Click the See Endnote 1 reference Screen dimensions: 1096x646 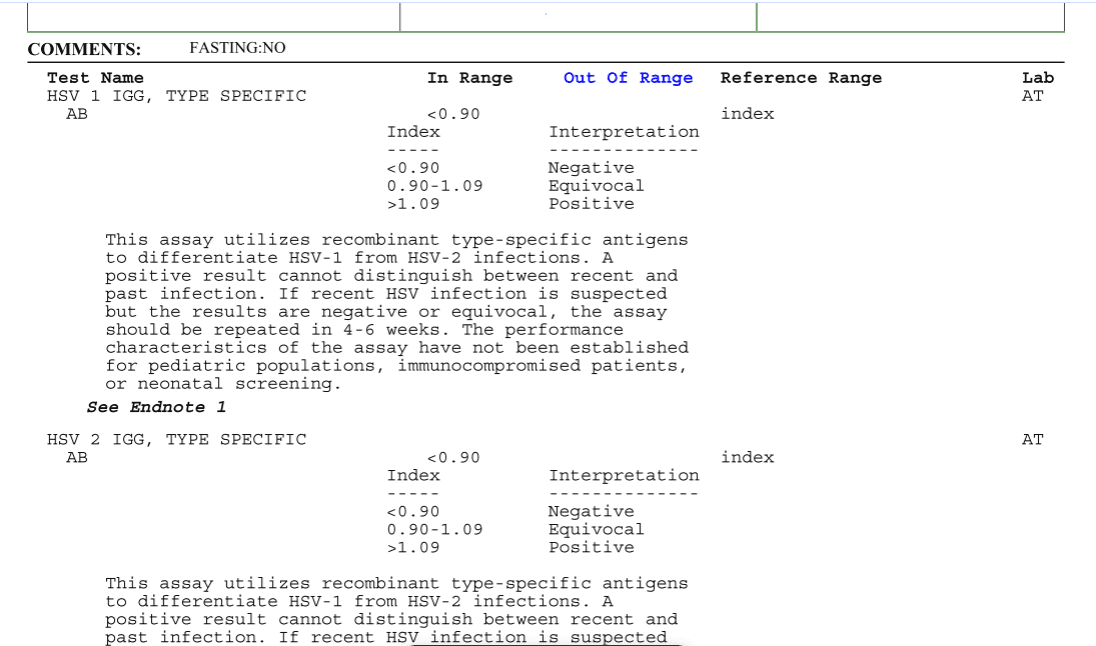point(157,407)
